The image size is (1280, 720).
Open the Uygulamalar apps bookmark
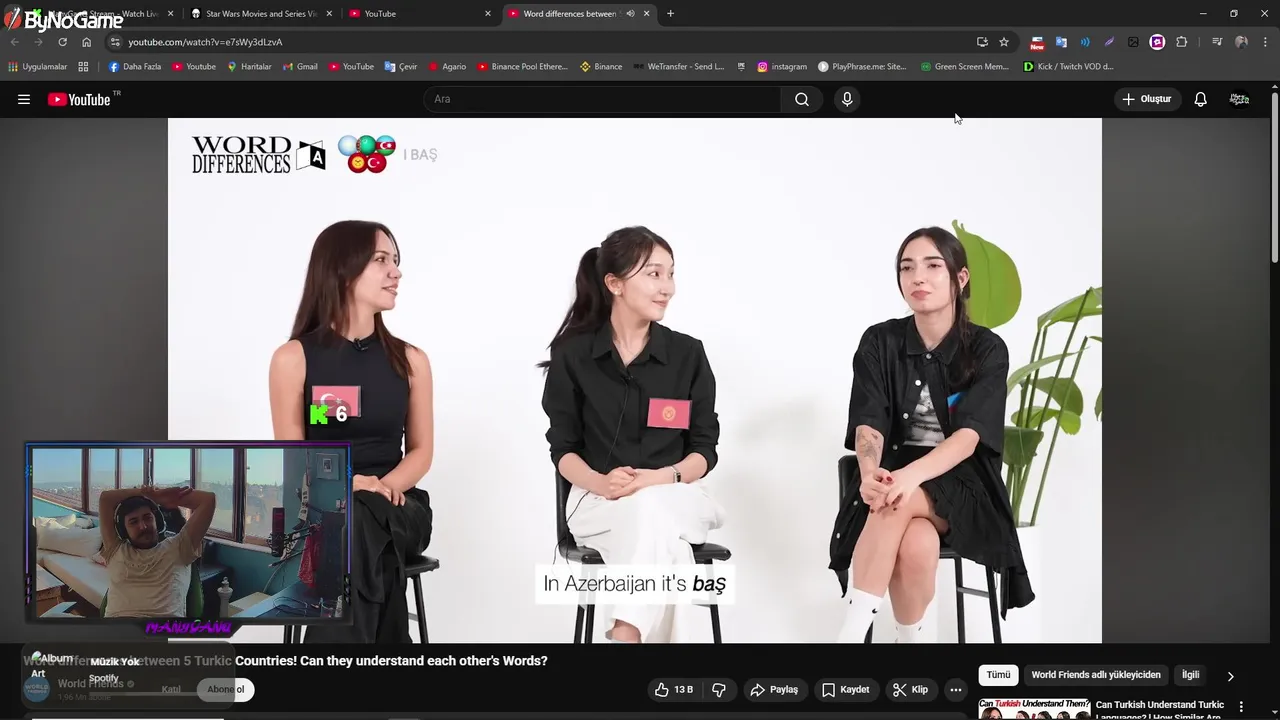[37, 67]
